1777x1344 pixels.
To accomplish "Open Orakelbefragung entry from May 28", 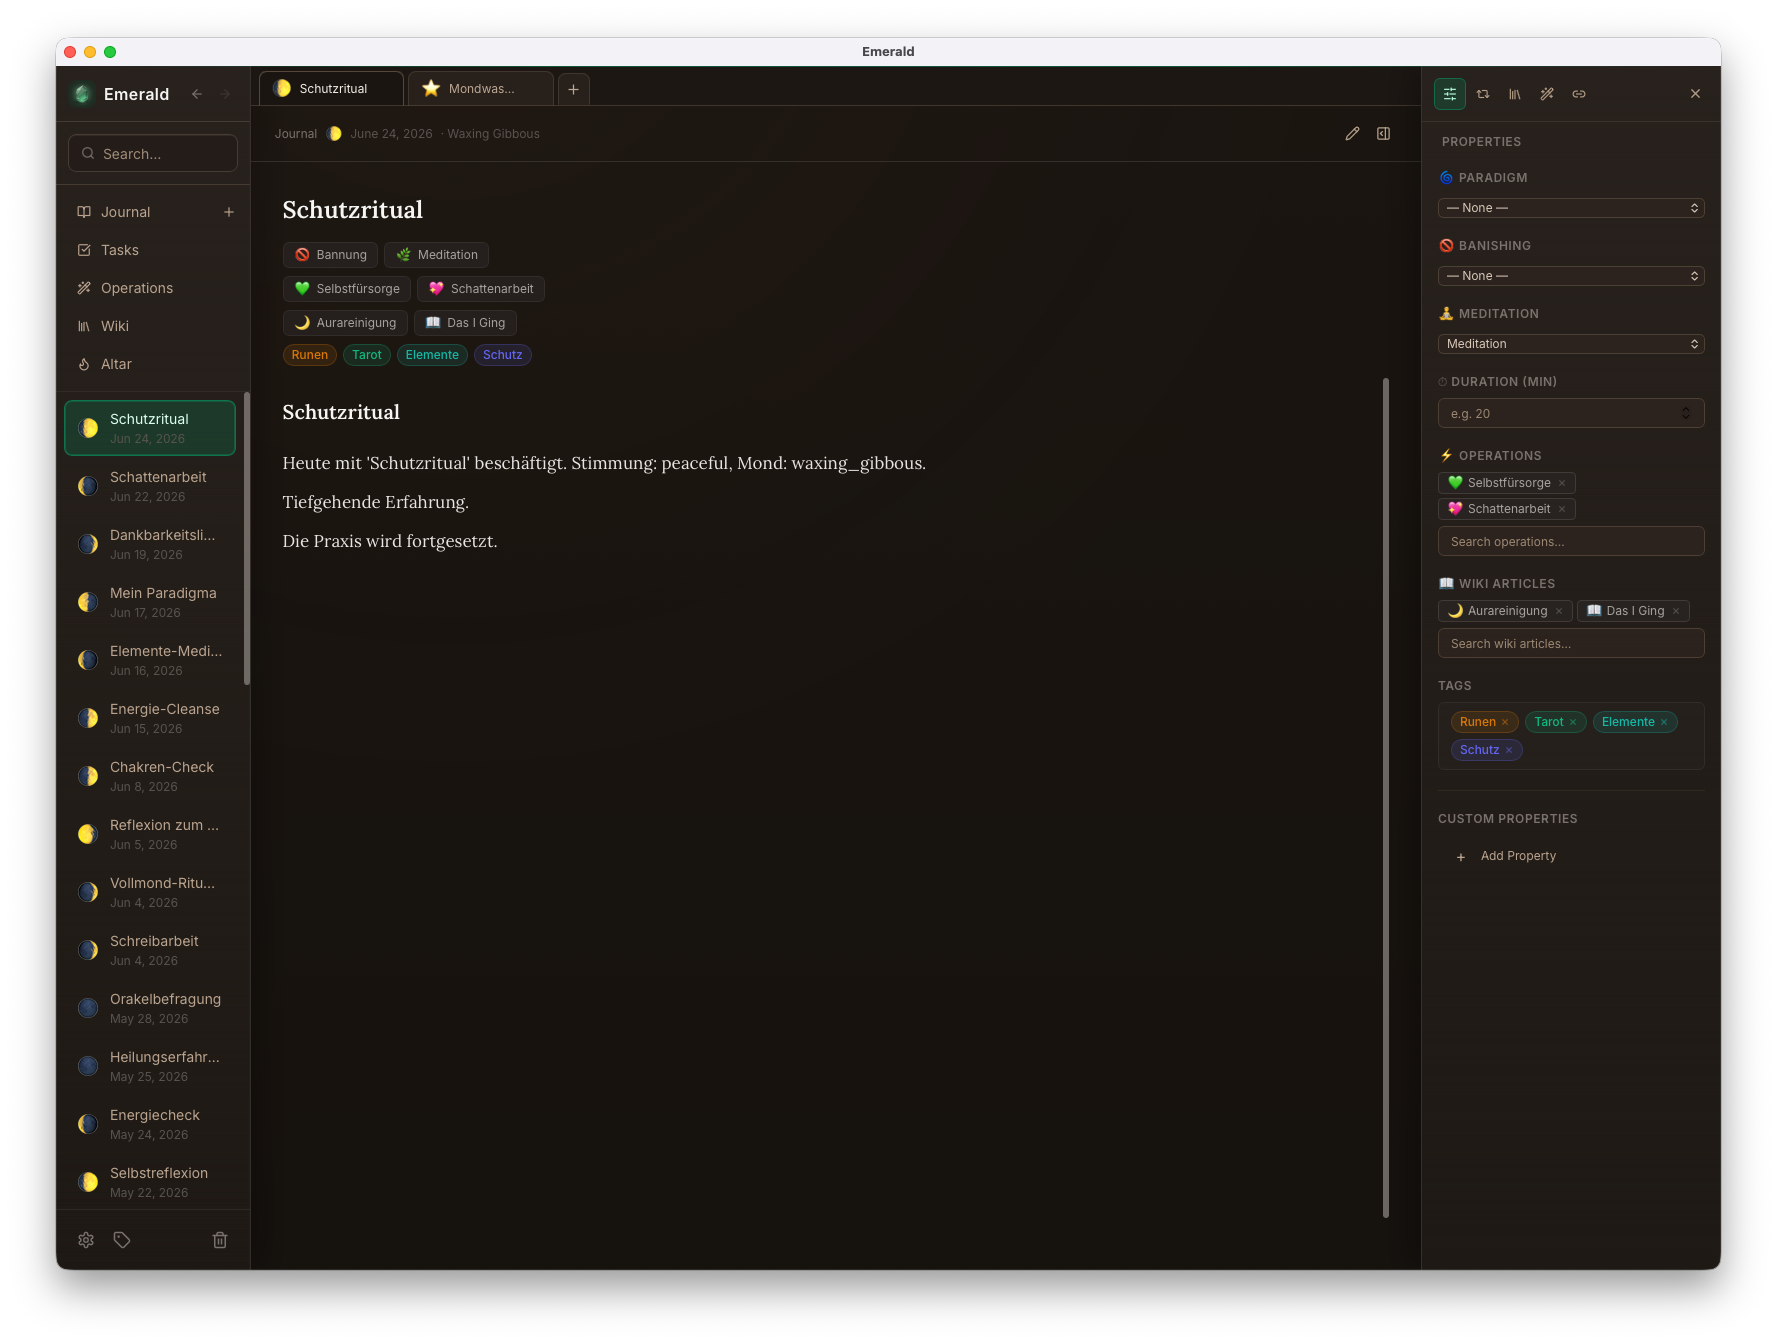I will (150, 1008).
